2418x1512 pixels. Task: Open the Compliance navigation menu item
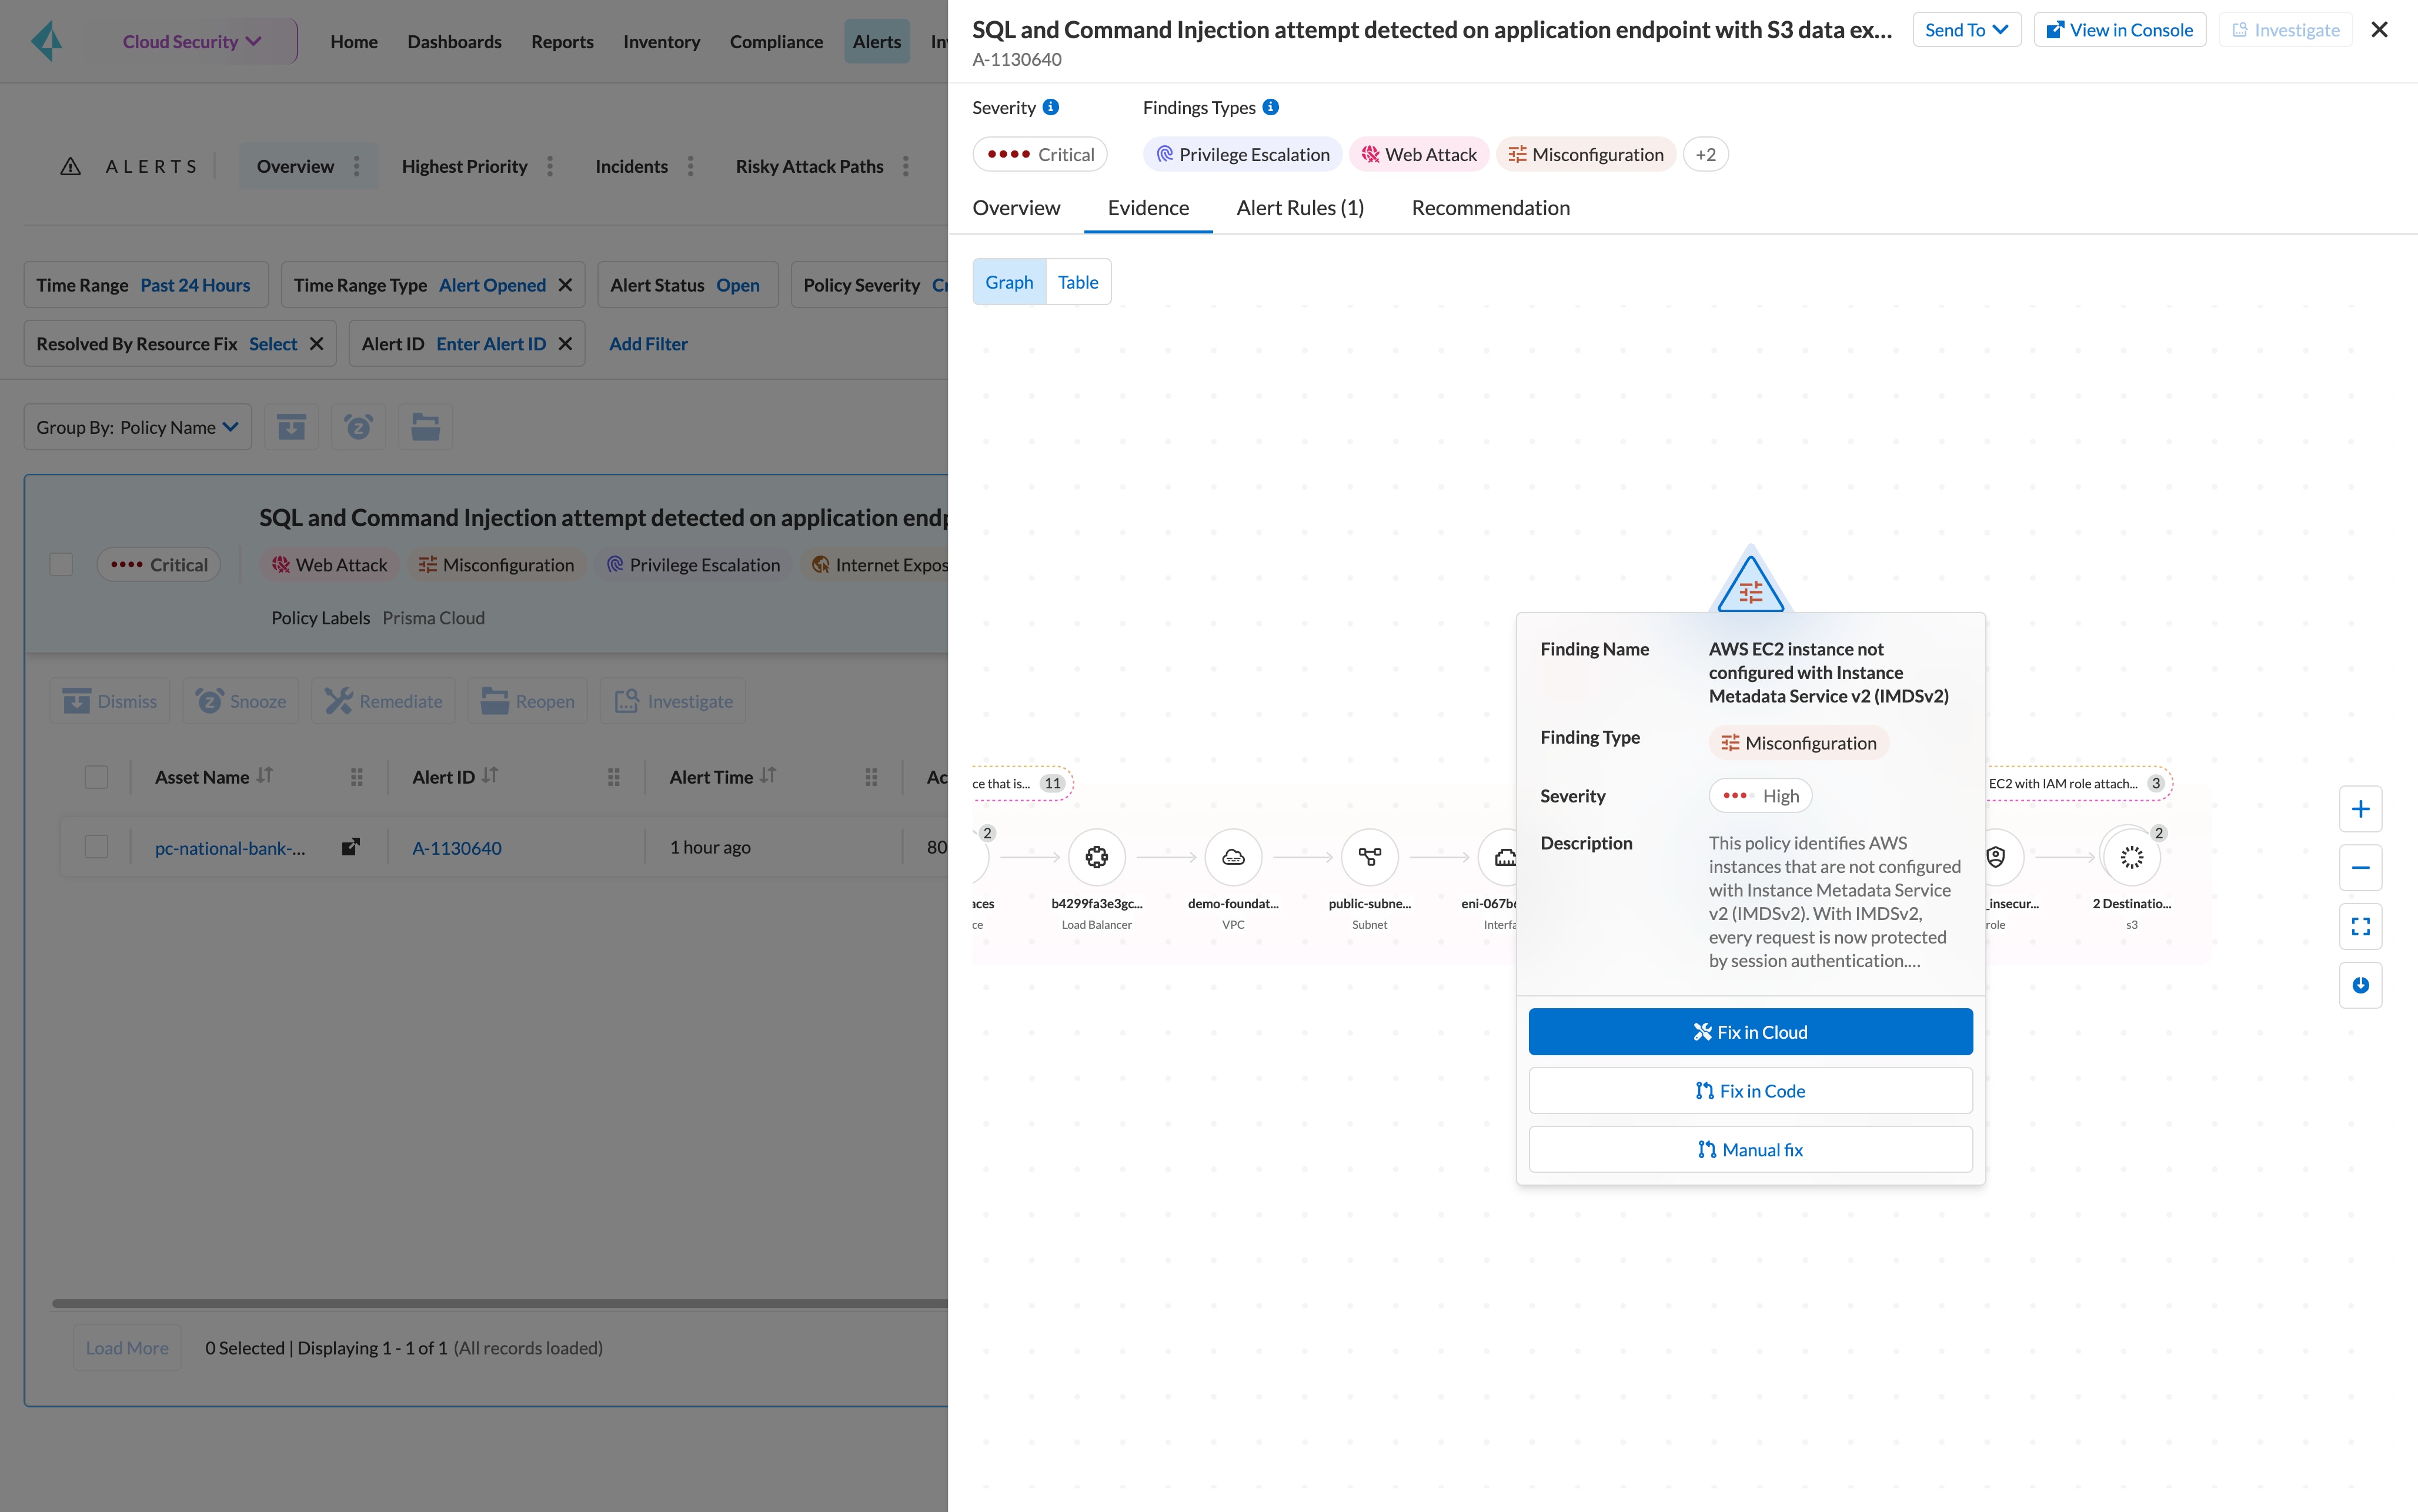click(x=776, y=41)
